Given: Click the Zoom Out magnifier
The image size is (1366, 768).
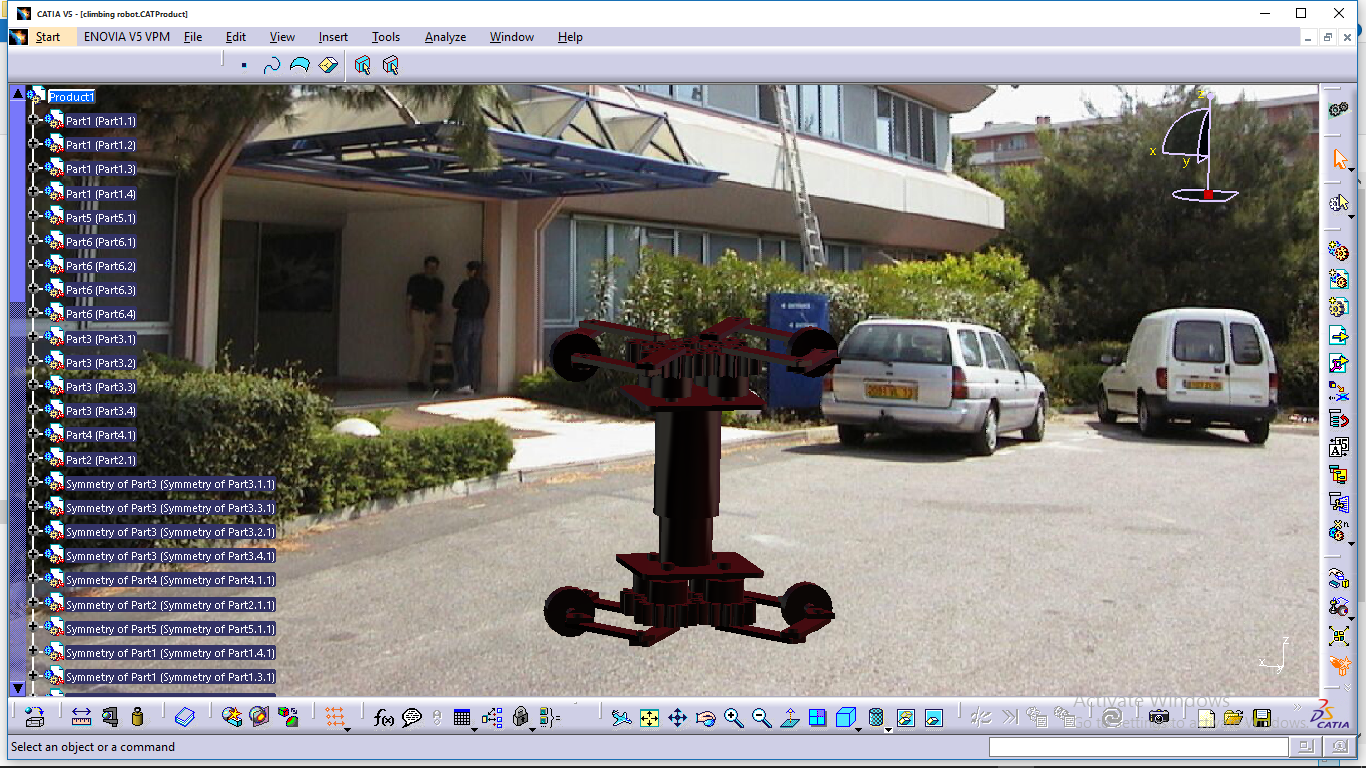Looking at the screenshot, I should [x=761, y=717].
